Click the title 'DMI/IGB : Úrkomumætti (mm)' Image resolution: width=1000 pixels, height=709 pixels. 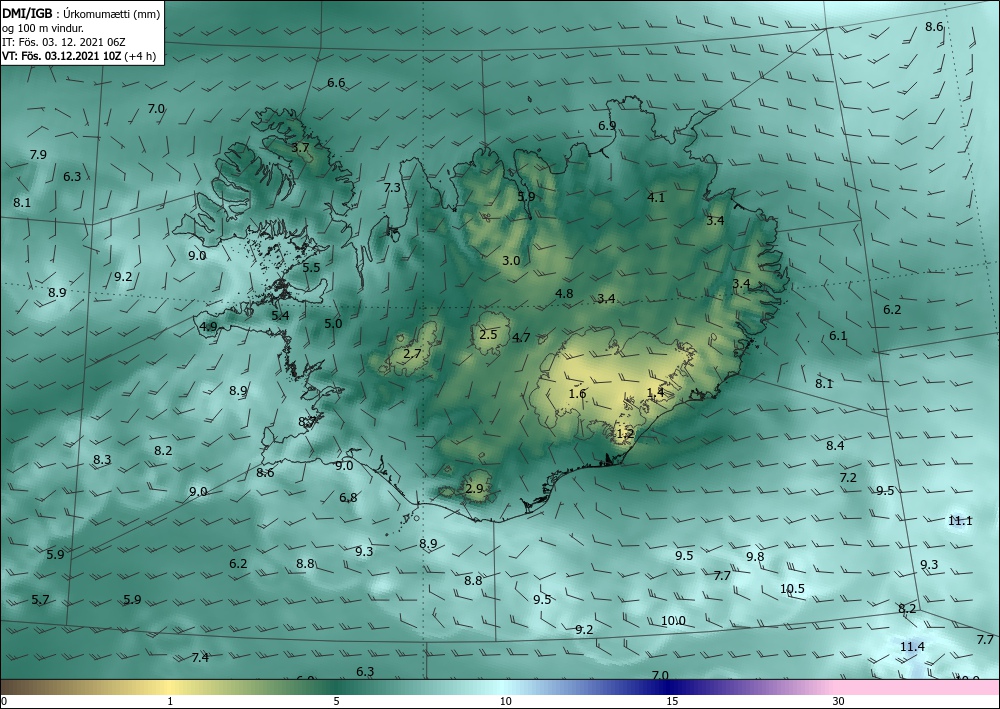pos(81,13)
